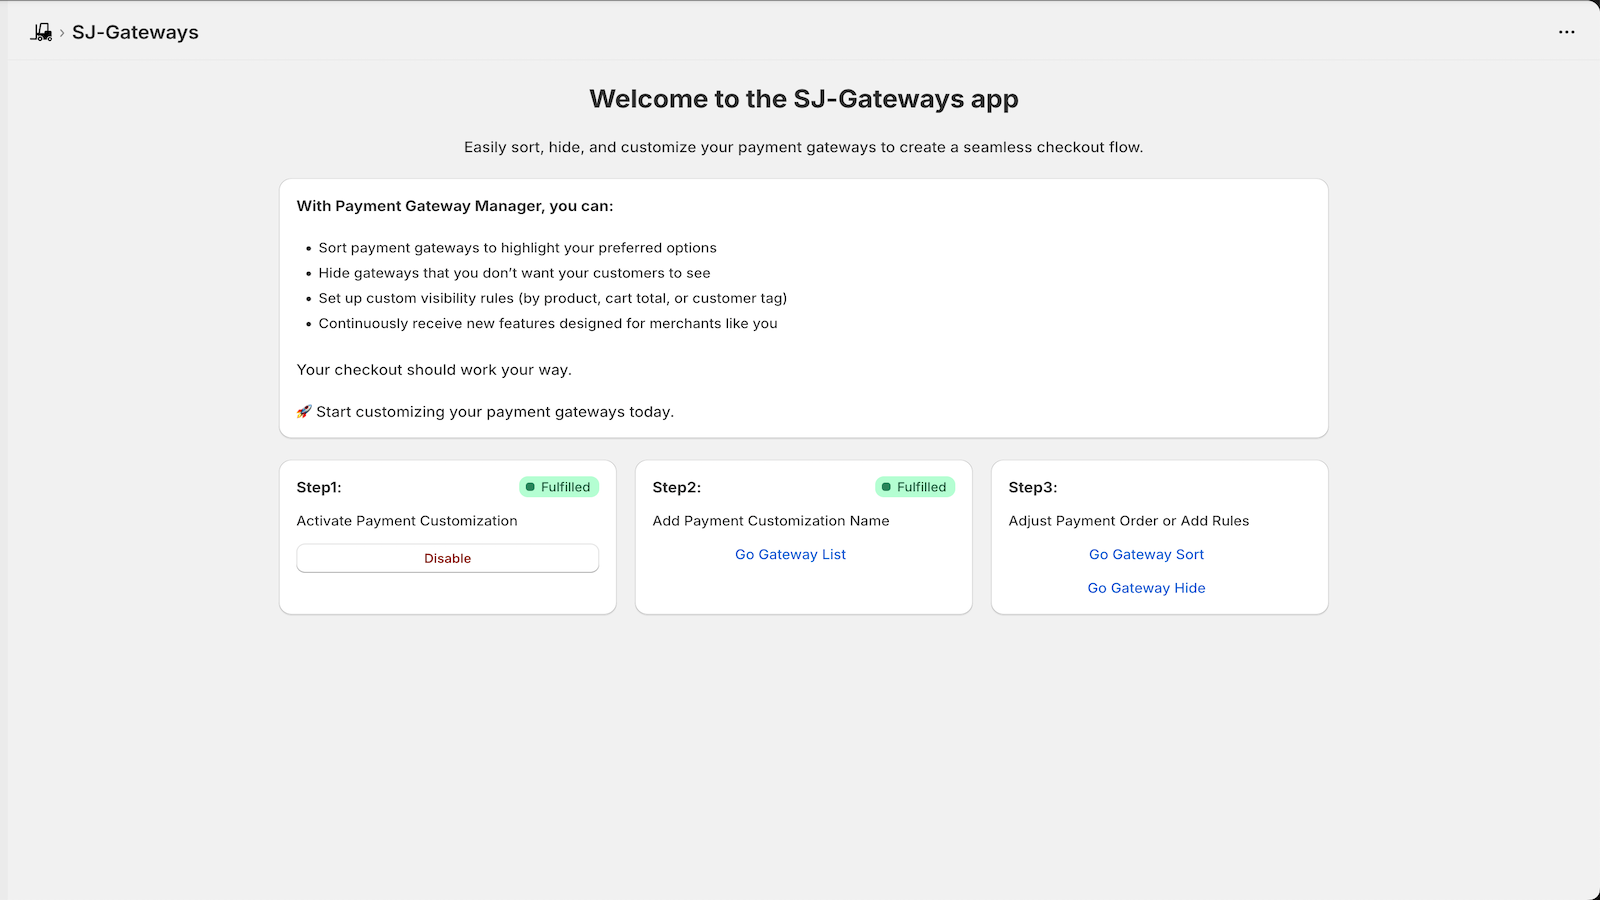Click the 'Add Payment Customization Name' text

770,521
